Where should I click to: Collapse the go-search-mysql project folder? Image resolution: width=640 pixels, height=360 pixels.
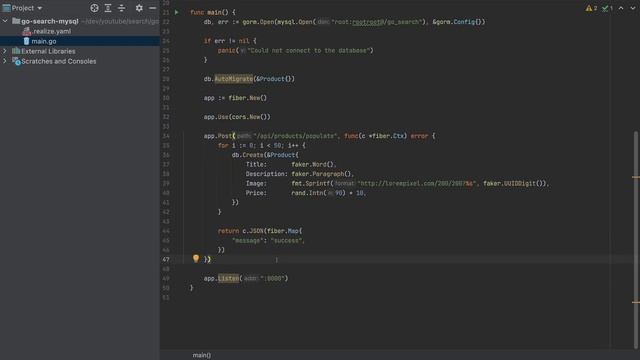point(5,21)
